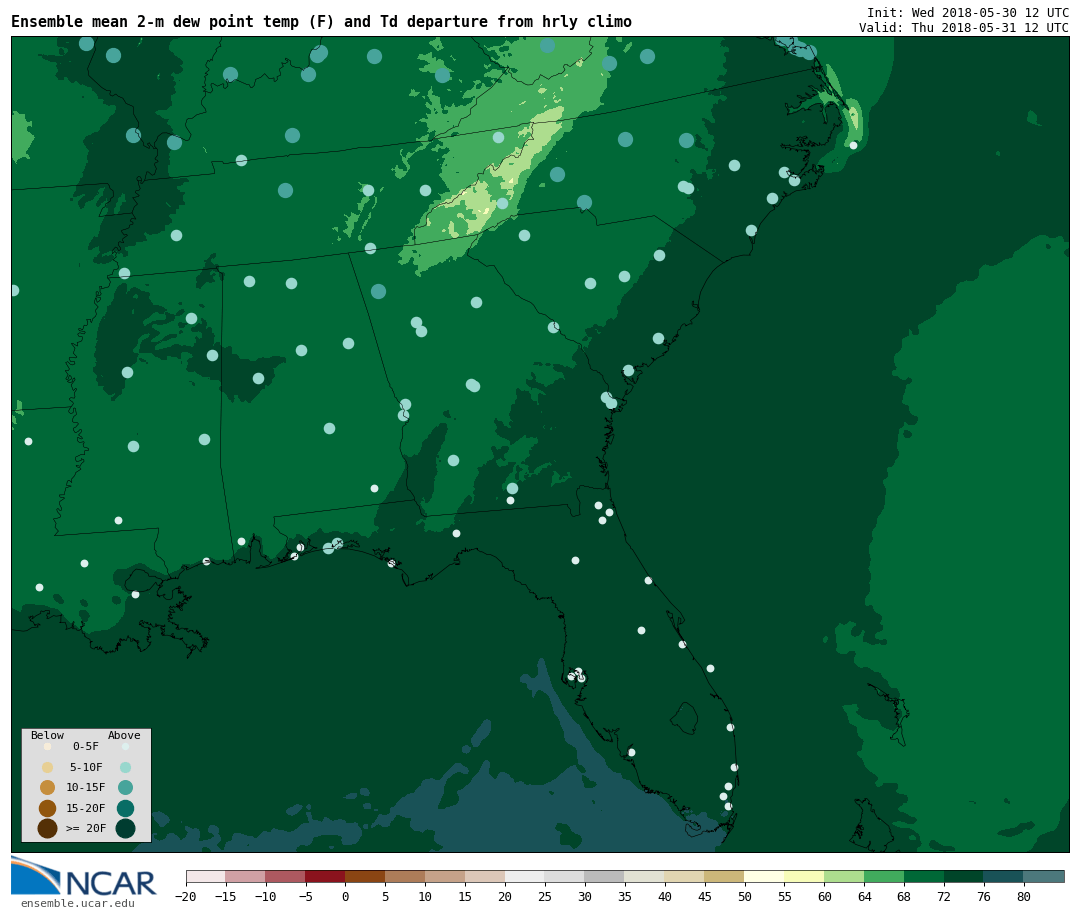The image size is (1080, 915).
Task: Click the 'Below' legend column heading
Action: (48, 735)
